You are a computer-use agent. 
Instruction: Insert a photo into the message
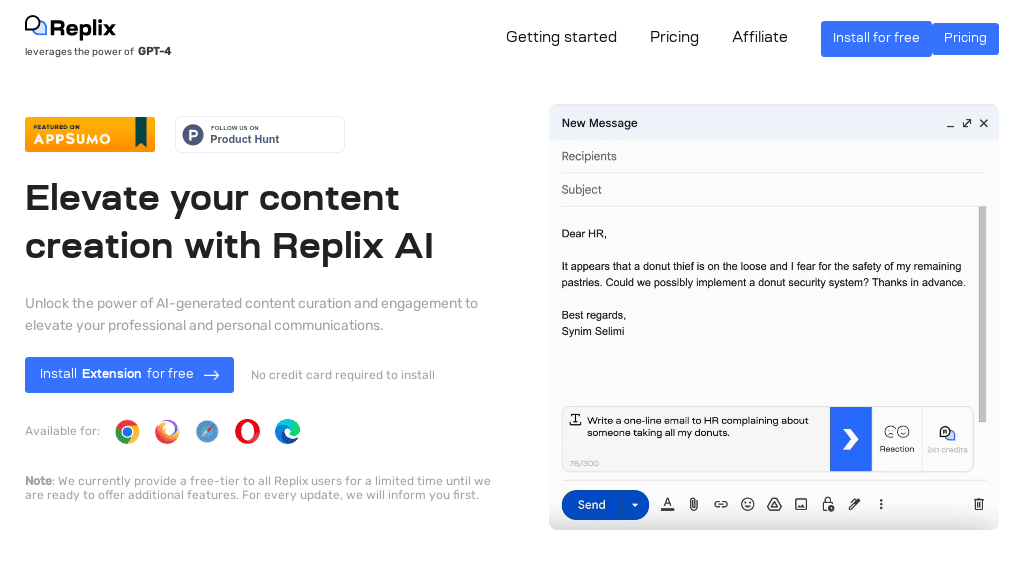(801, 504)
